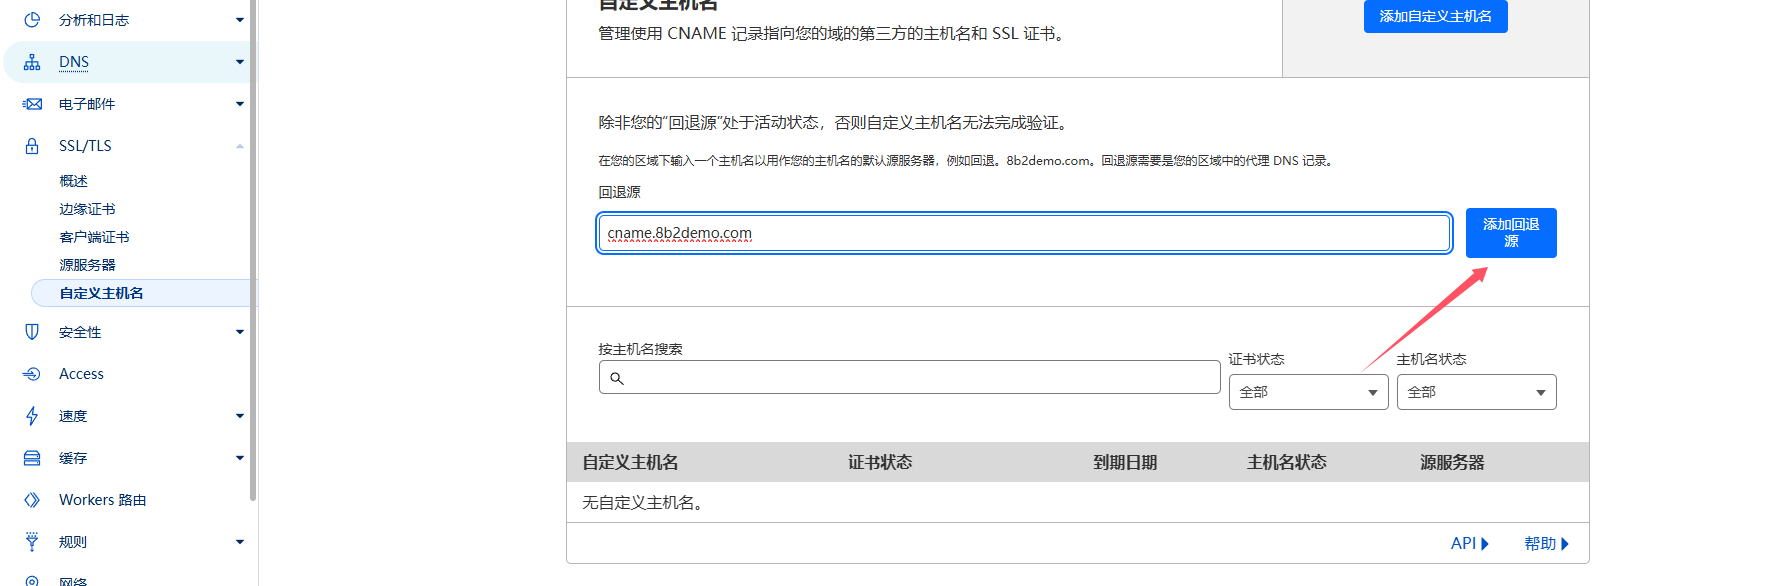Viewport: 1778px width, 586px height.
Task: Select the 缓存 database icon
Action: click(31, 457)
